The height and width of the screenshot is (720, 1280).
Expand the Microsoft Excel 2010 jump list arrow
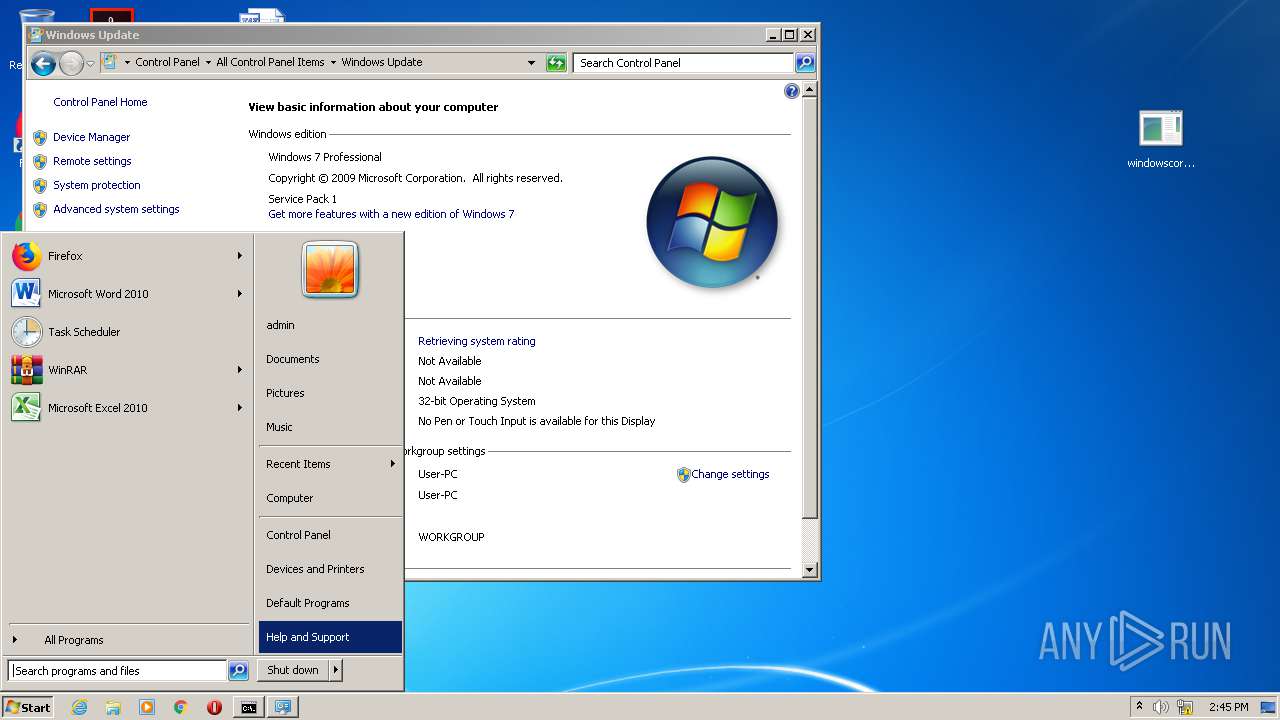240,408
